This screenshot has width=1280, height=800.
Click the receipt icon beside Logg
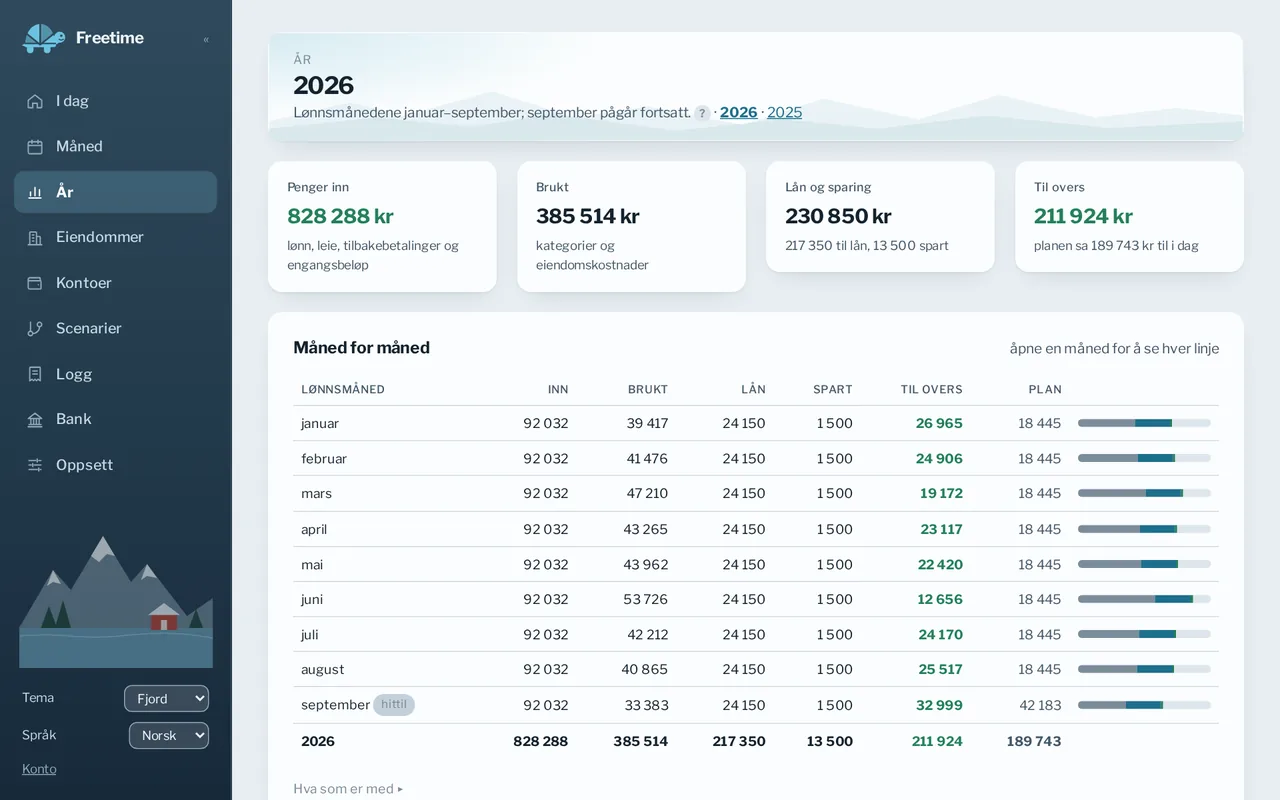point(35,374)
